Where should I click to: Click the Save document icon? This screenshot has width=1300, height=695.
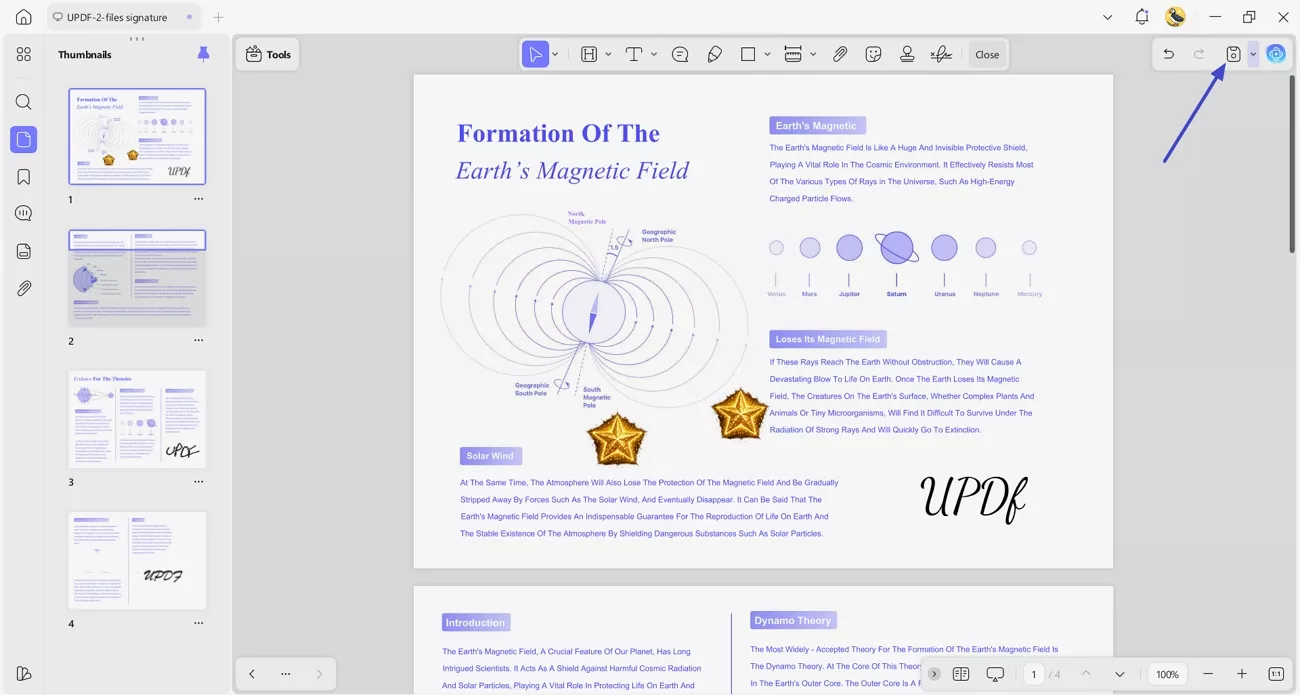[x=1233, y=54]
